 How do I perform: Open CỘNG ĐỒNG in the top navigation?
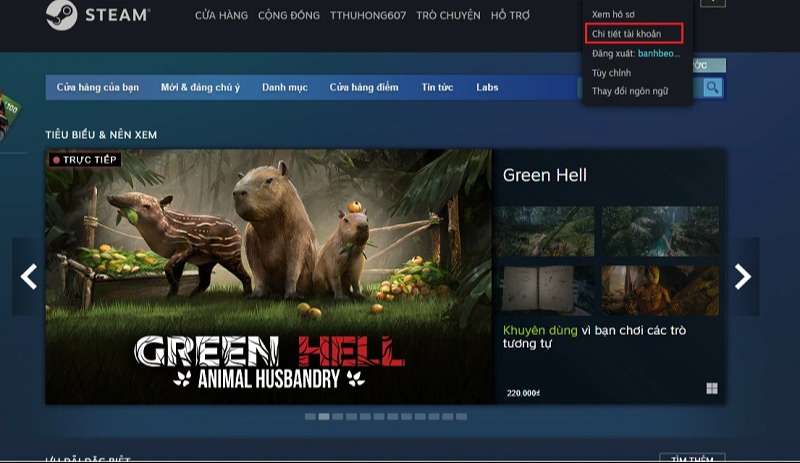(x=289, y=15)
